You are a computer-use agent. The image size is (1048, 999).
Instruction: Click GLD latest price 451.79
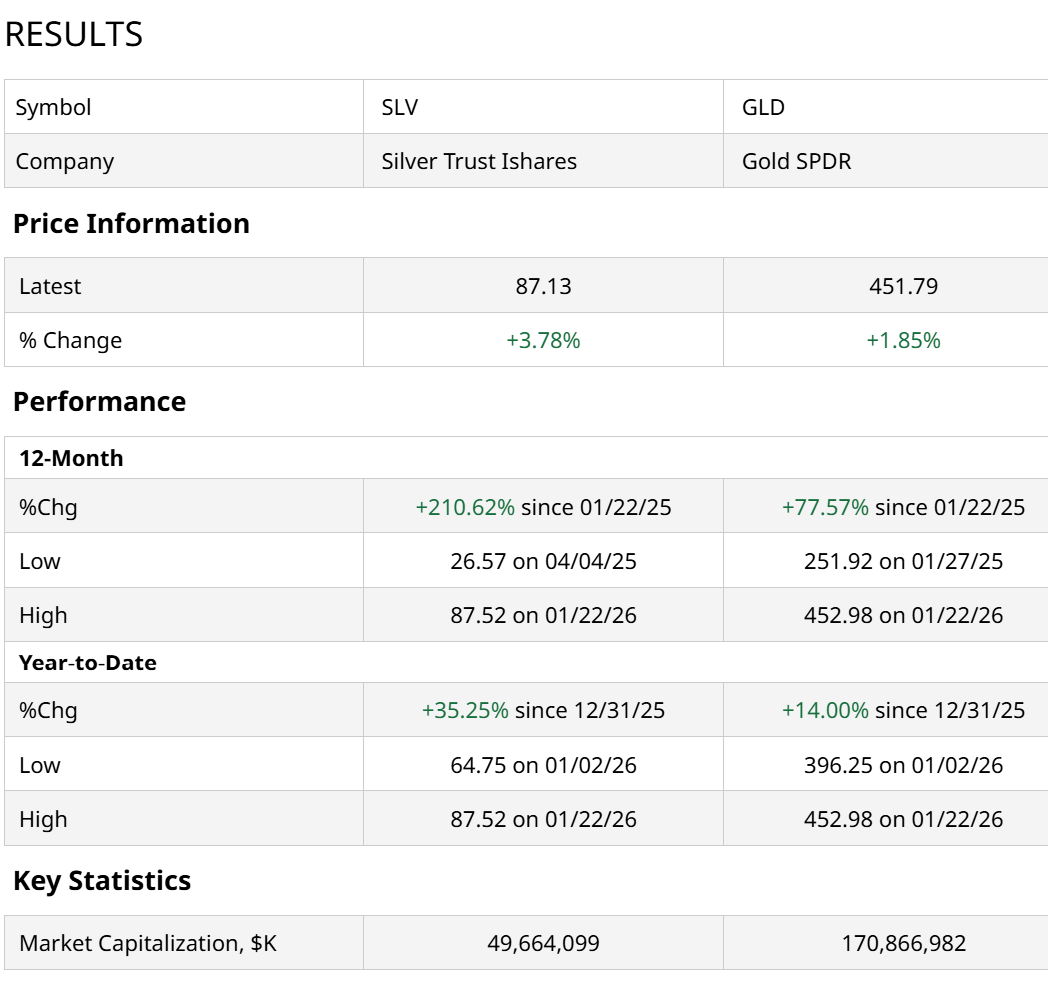coord(903,286)
